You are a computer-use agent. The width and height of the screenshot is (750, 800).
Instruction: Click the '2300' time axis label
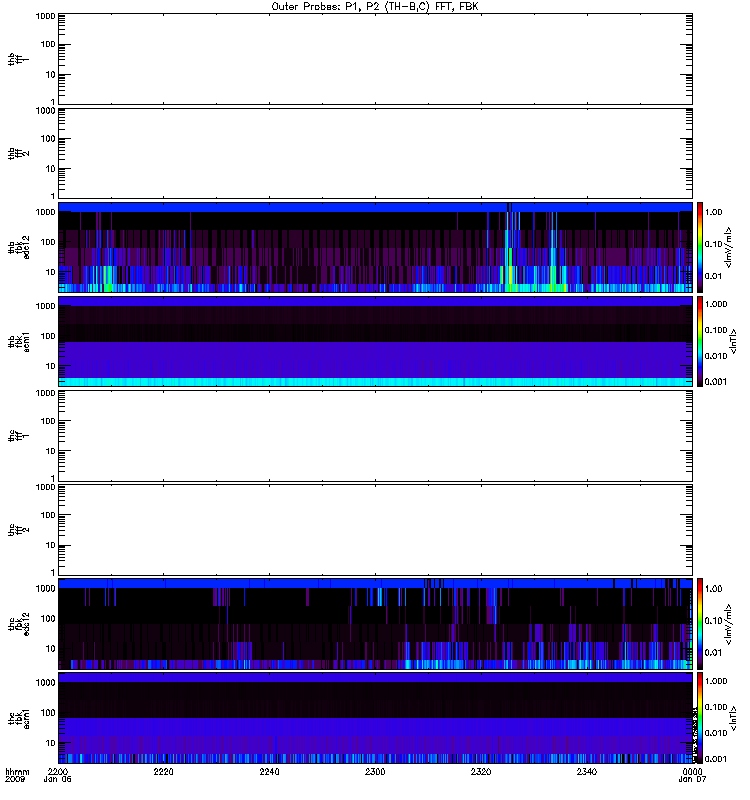375,772
